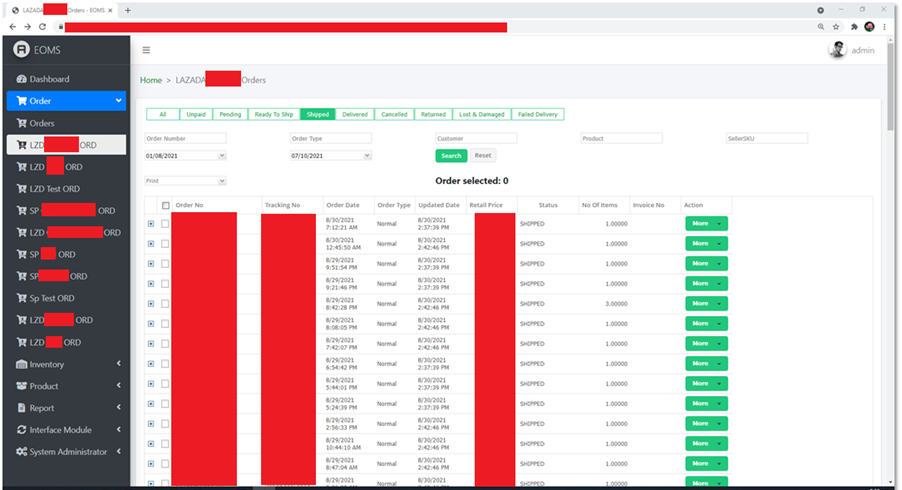Switch to the Pending tab
Screen dimensions: 902x490
pyautogui.click(x=230, y=114)
